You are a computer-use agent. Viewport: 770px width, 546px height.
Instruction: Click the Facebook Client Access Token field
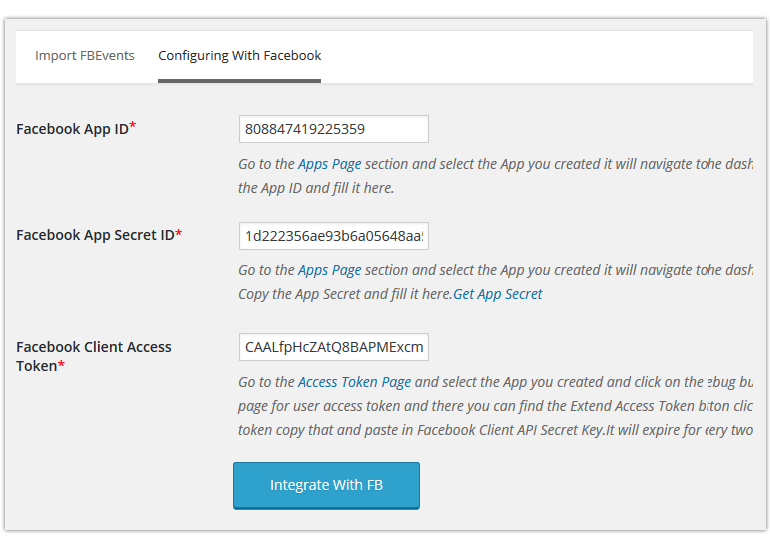[x=334, y=347]
